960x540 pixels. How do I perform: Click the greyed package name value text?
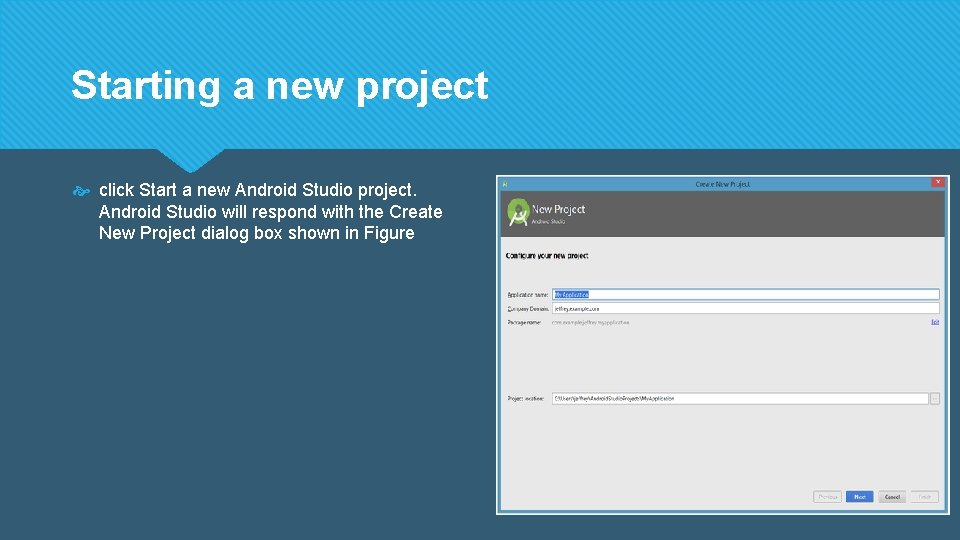tap(590, 322)
